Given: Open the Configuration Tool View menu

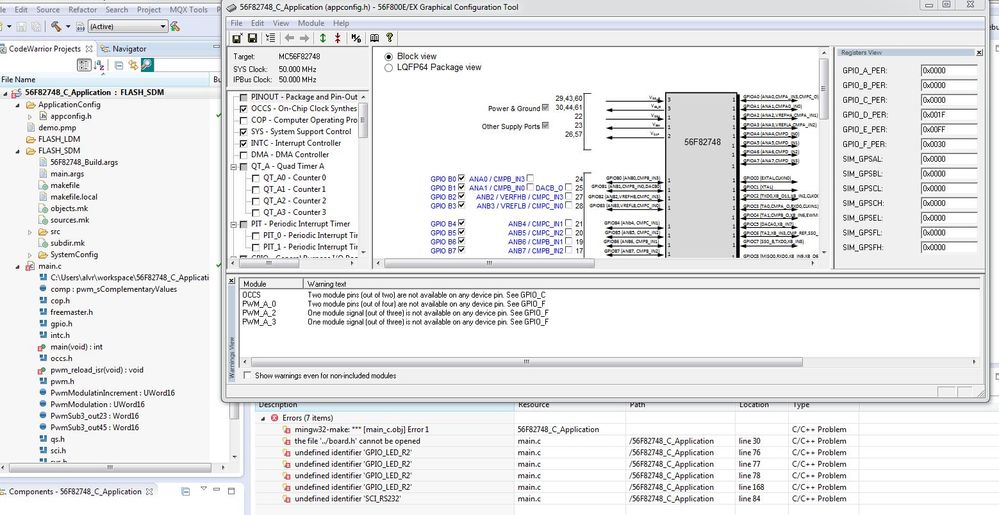Looking at the screenshot, I should click(281, 23).
